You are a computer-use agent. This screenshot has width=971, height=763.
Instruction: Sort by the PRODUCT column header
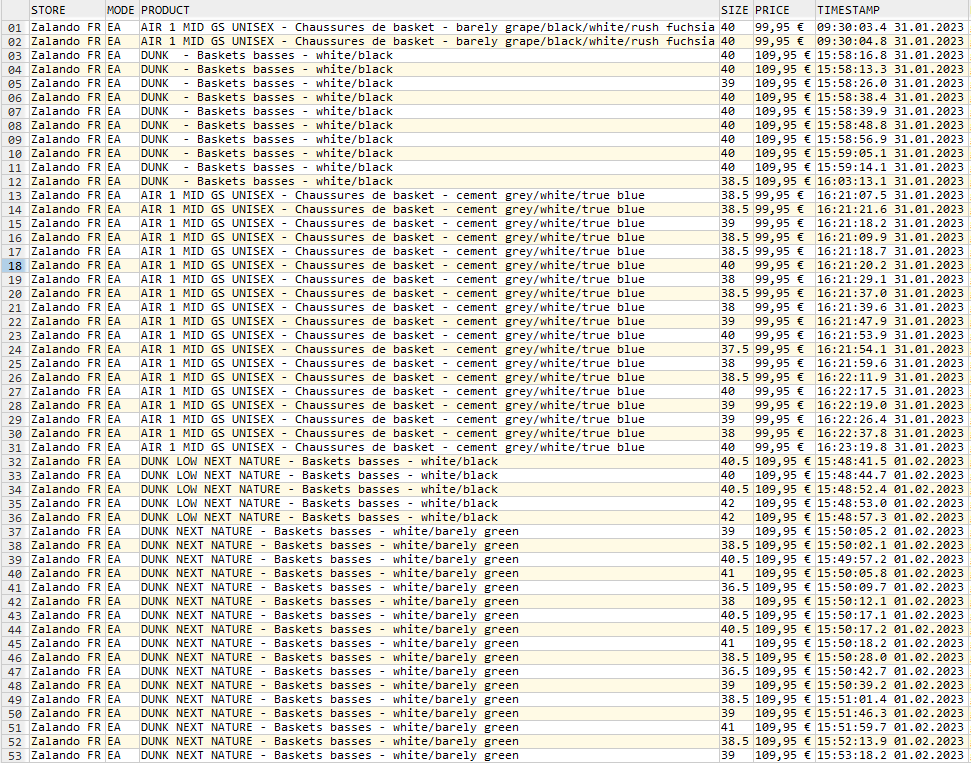429,10
